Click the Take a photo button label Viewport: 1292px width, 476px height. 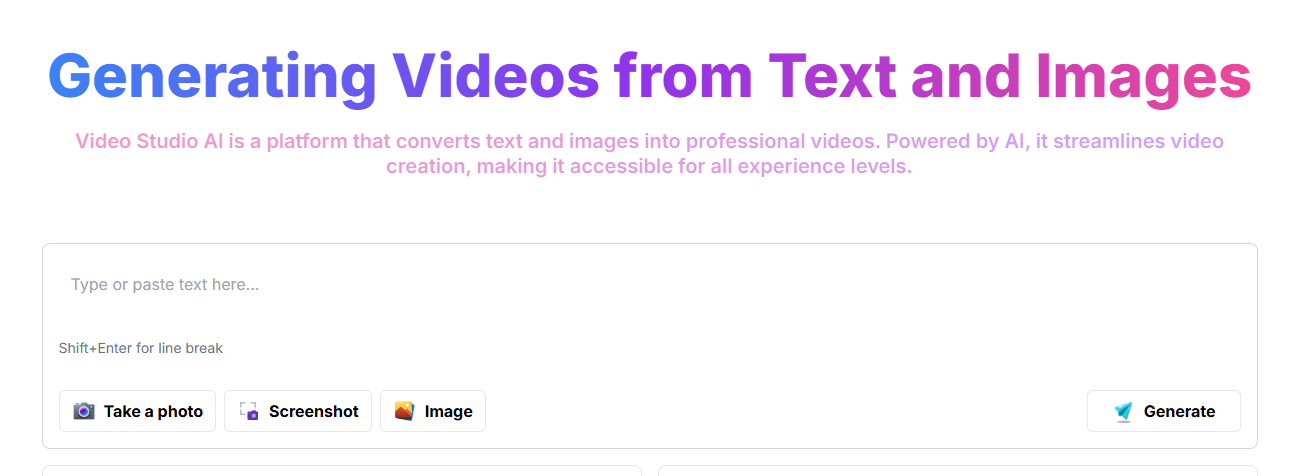[x=153, y=411]
